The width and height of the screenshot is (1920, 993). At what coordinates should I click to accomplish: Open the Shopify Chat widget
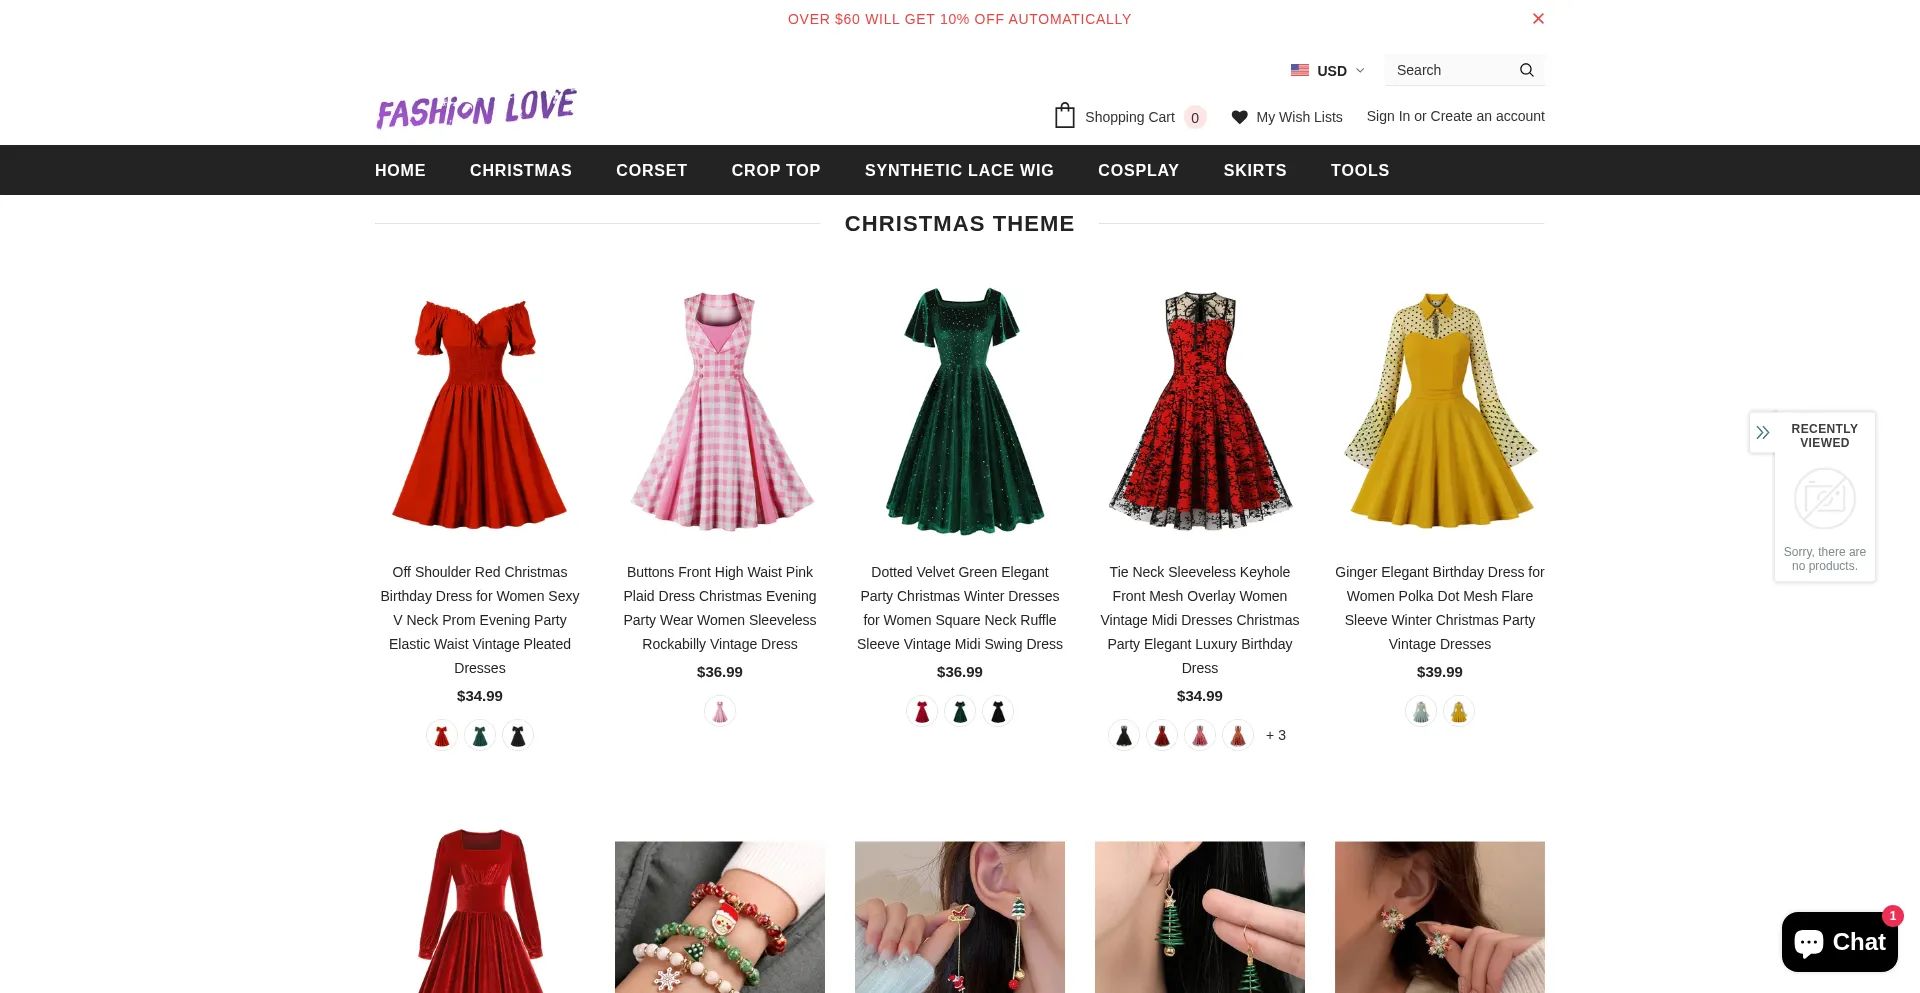click(1839, 942)
